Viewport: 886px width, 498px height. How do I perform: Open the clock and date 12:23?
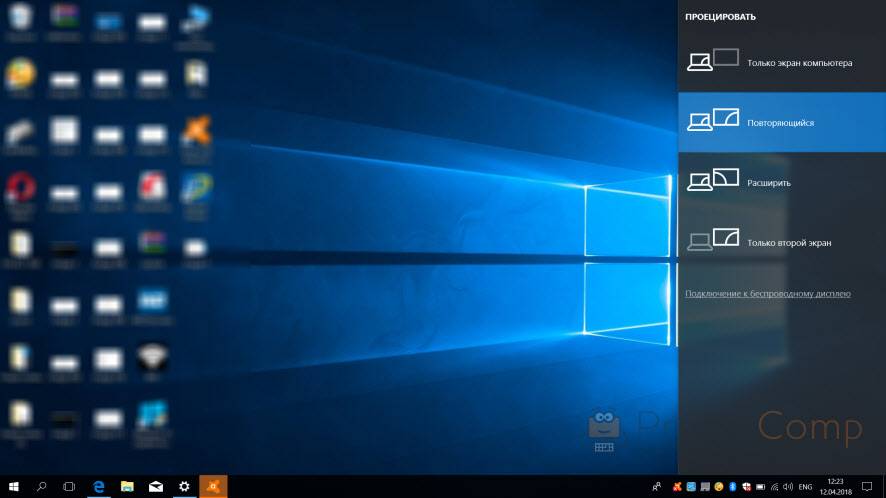(x=837, y=486)
